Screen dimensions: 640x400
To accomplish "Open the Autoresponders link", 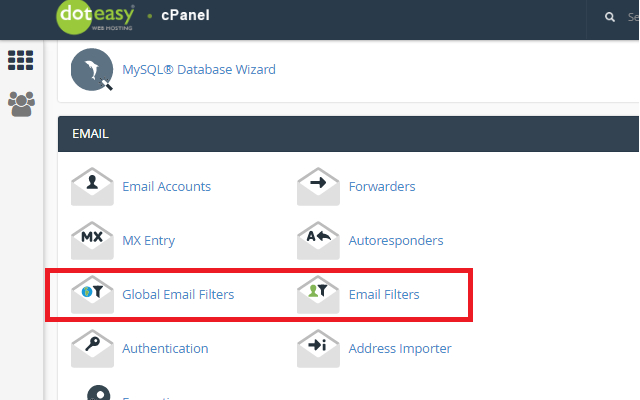I will click(396, 240).
